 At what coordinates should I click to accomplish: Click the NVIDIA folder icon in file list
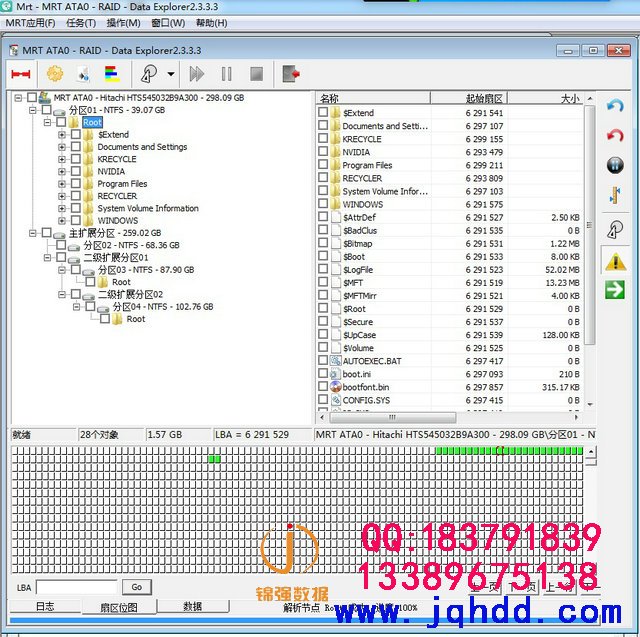coord(336,152)
